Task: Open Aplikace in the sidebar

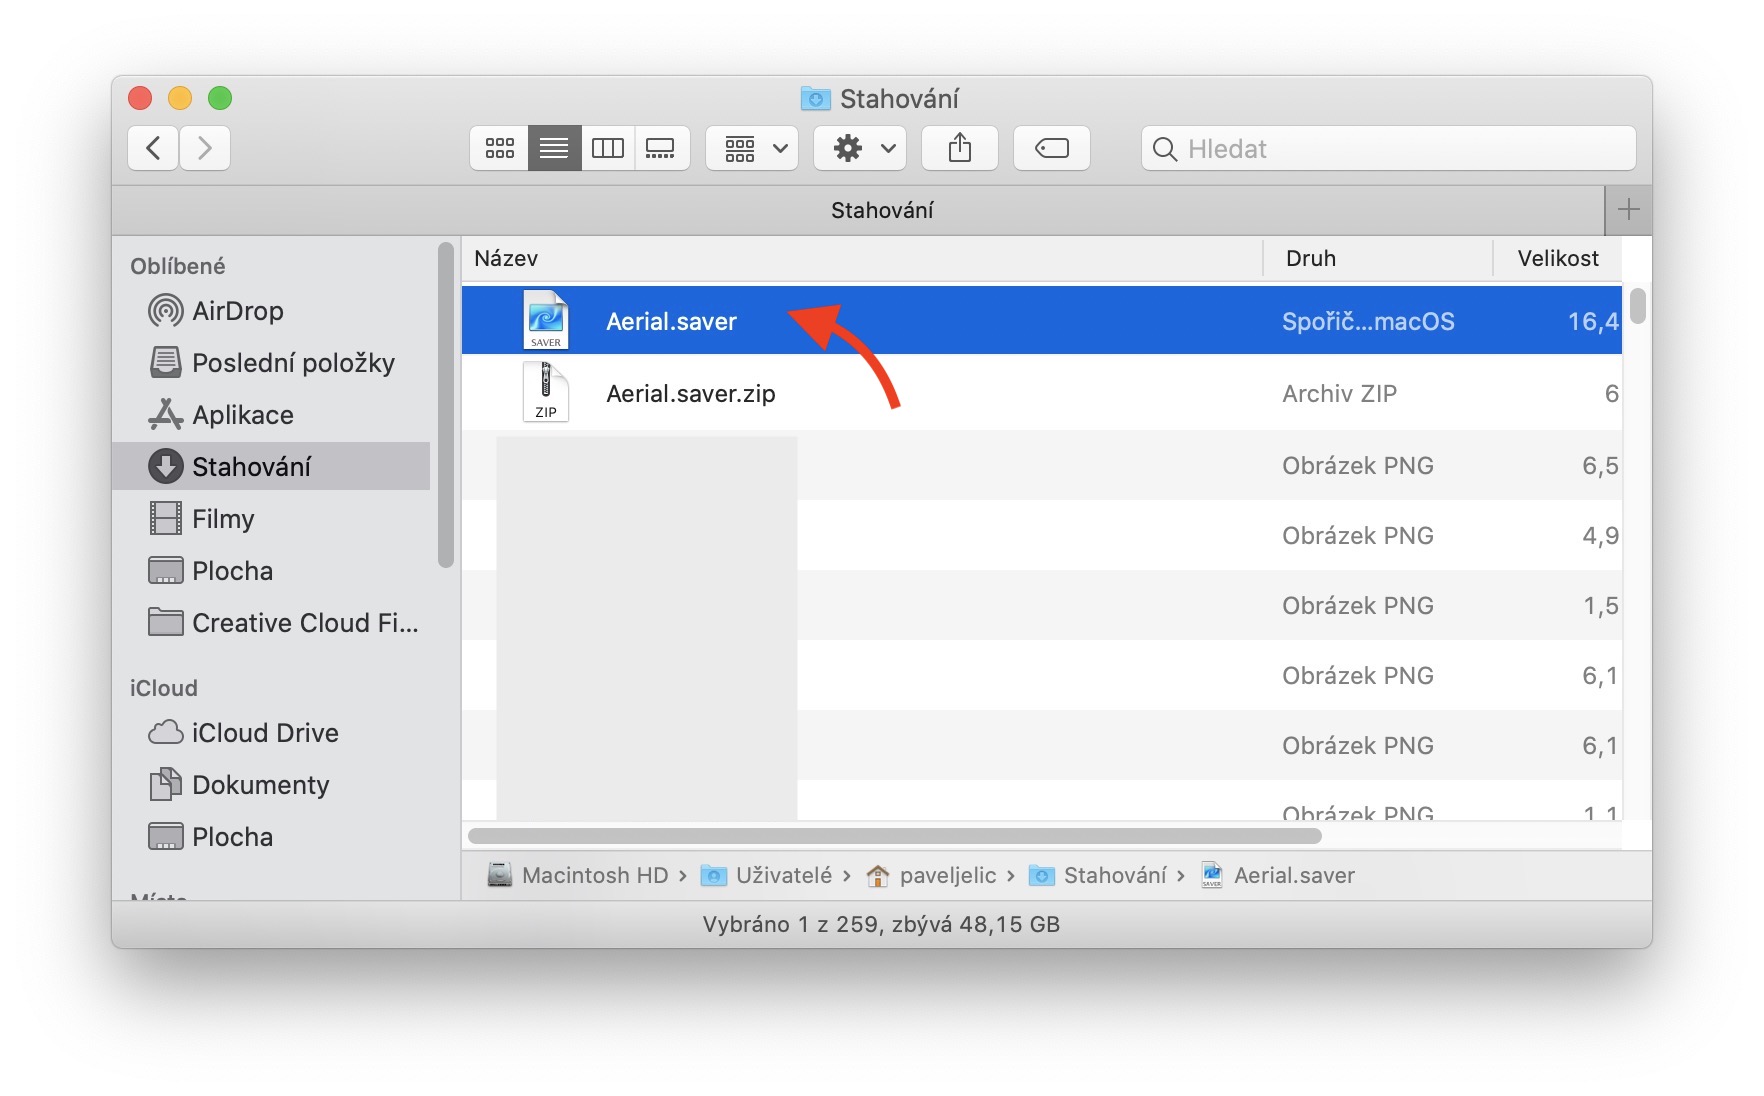Action: coord(272,415)
